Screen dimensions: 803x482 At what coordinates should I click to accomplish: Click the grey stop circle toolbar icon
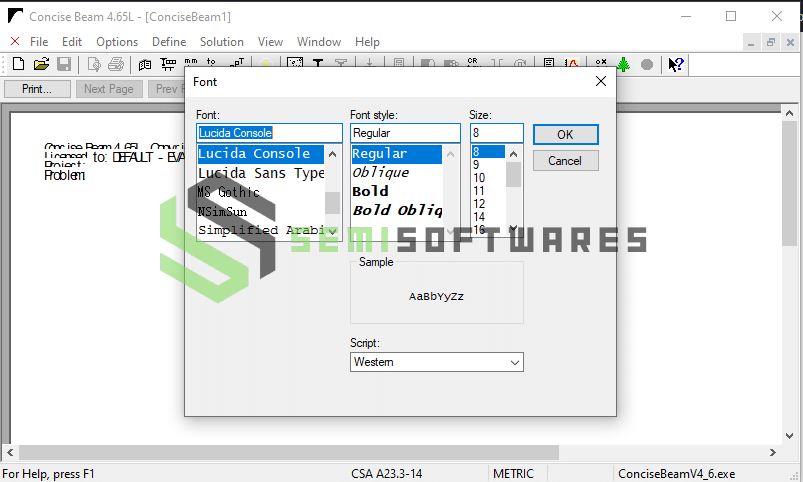pos(647,65)
